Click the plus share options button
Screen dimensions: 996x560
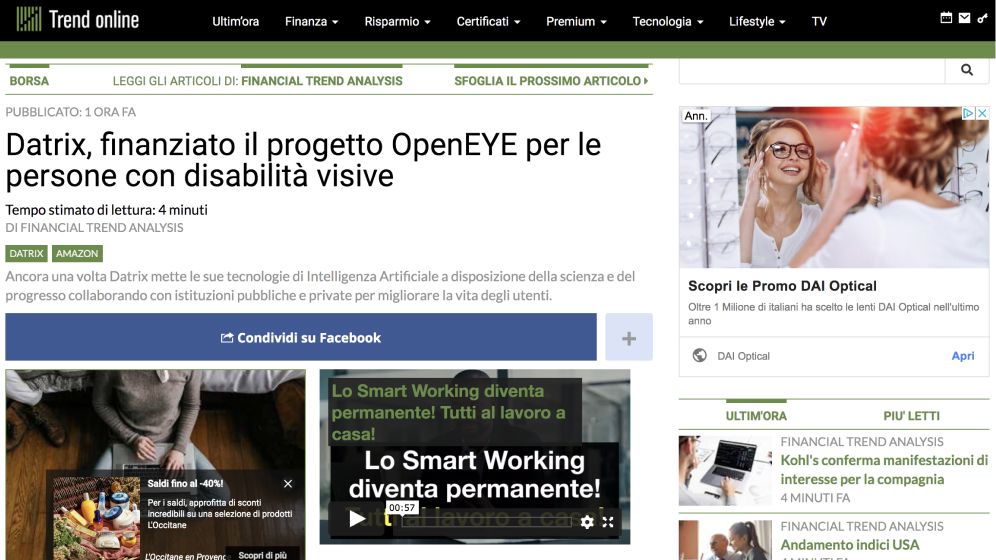point(629,337)
